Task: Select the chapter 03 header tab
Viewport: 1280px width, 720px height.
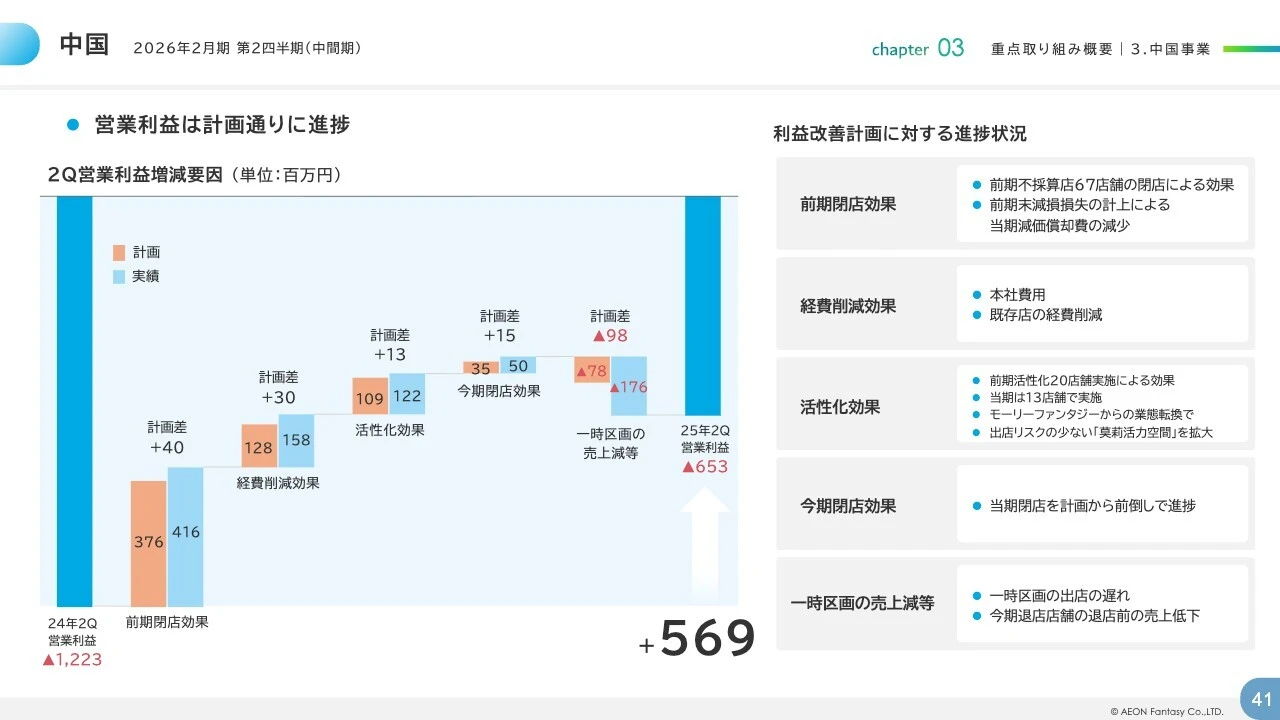Action: 917,47
